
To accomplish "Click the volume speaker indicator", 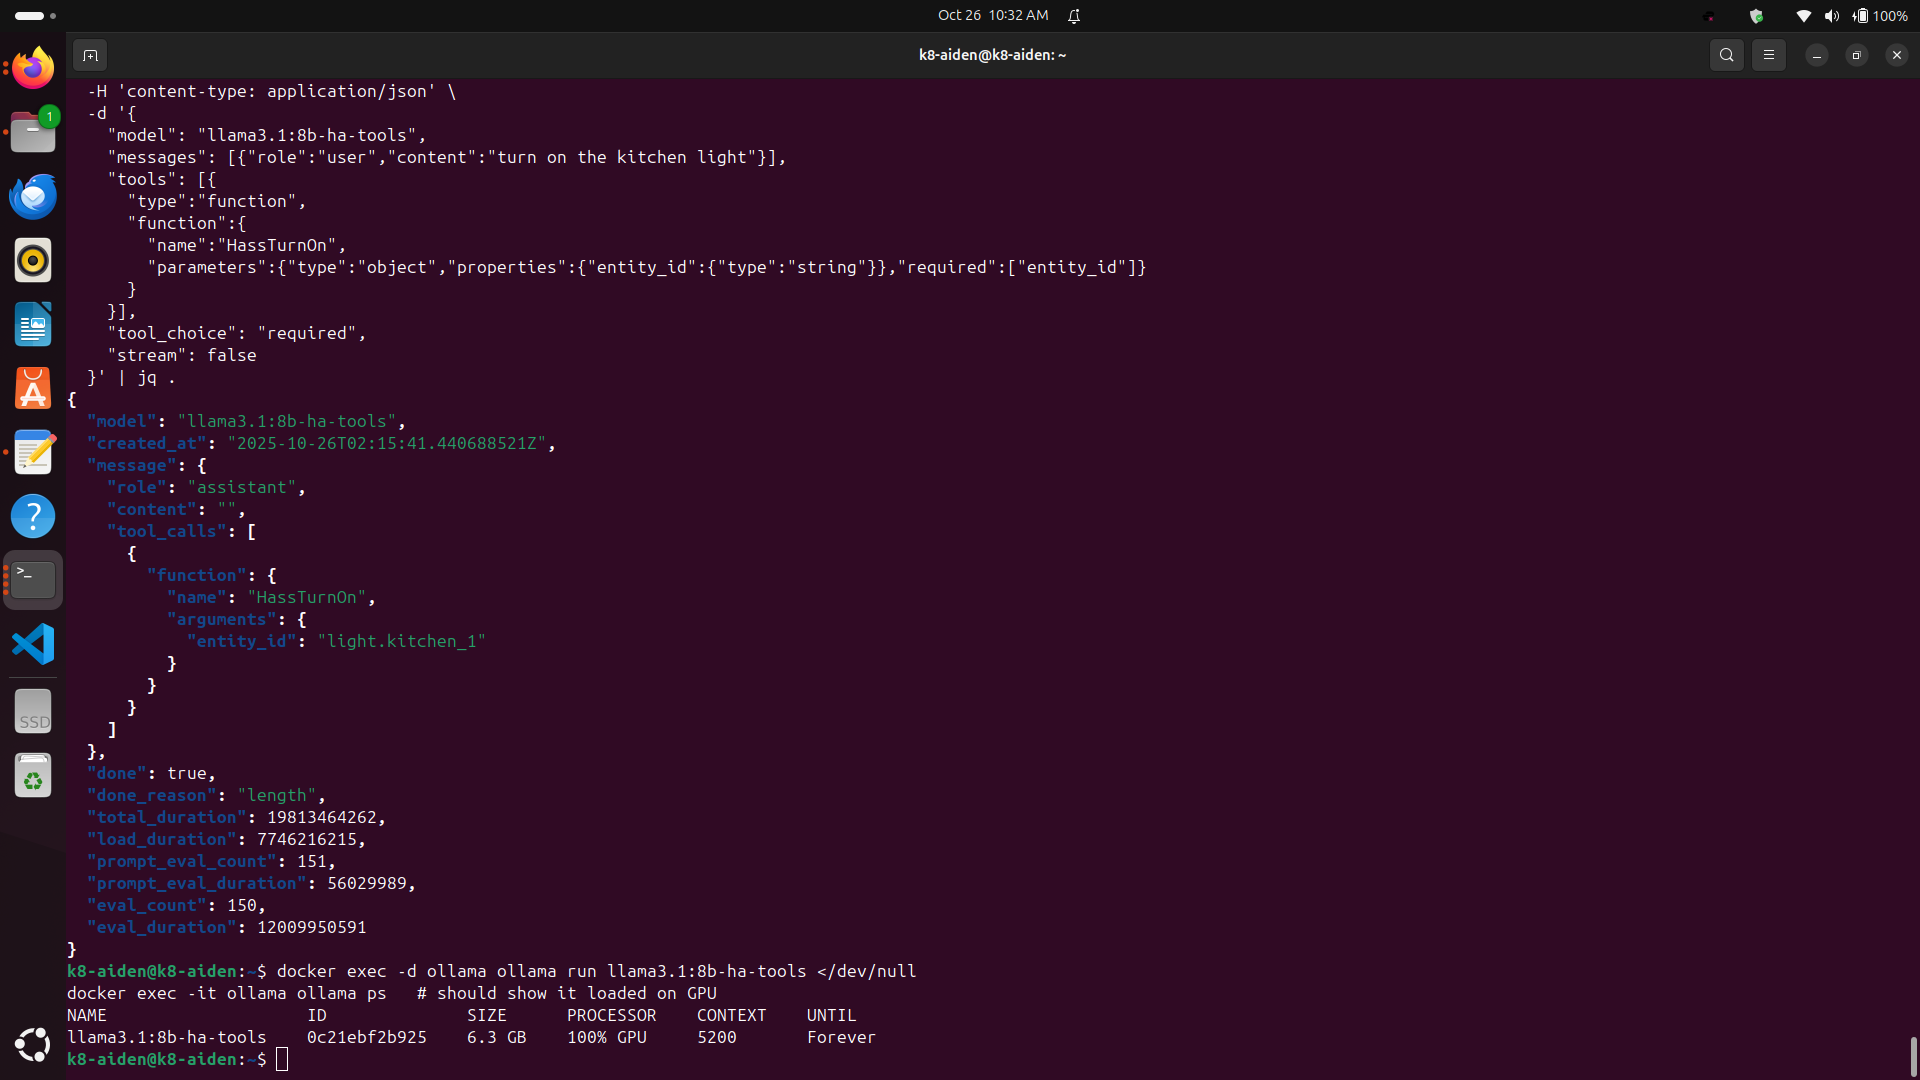I will [1831, 15].
